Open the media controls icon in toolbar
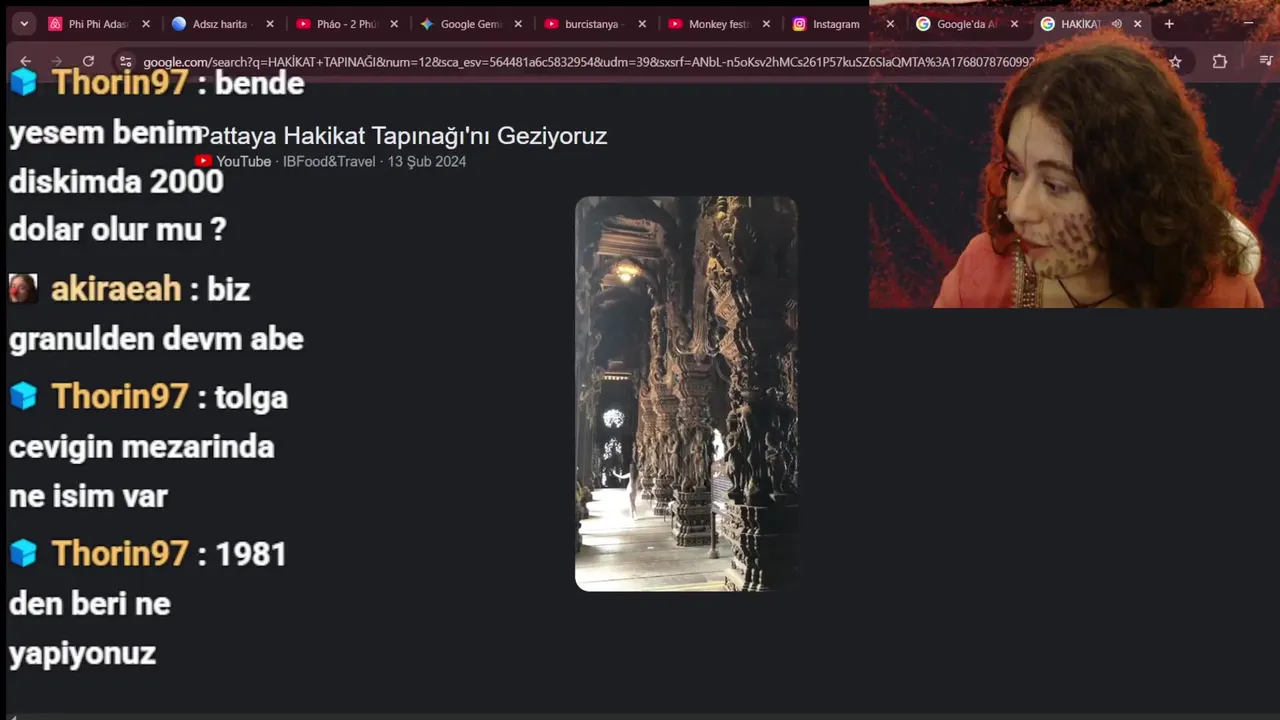The image size is (1280, 720). tap(1265, 61)
